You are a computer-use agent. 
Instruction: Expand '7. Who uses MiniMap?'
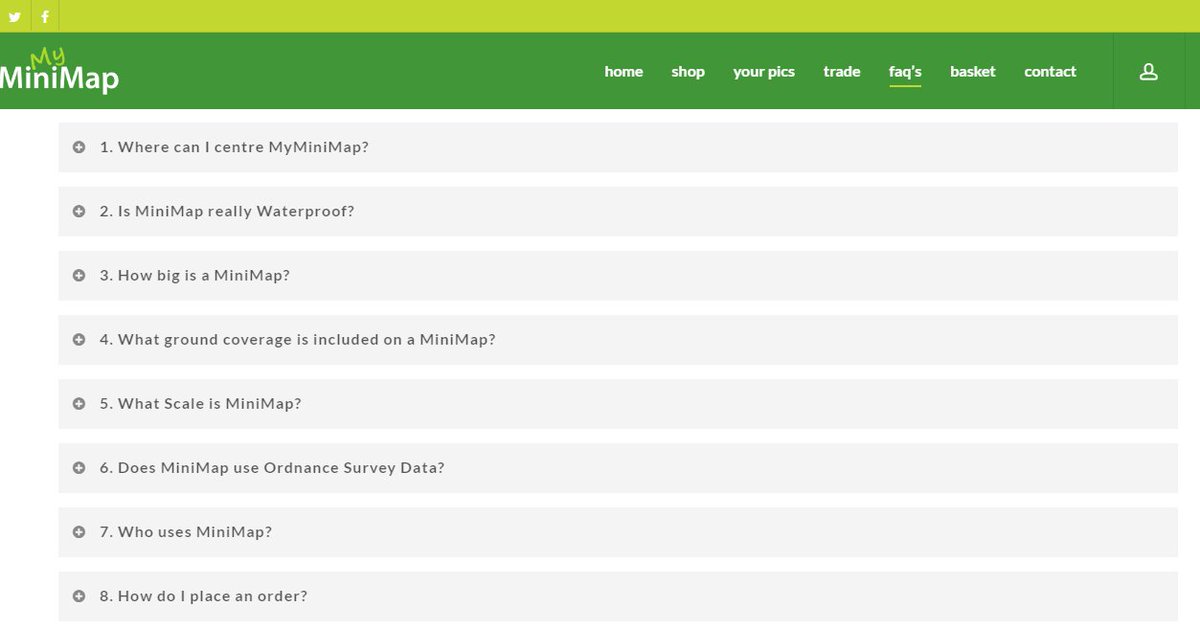point(618,532)
